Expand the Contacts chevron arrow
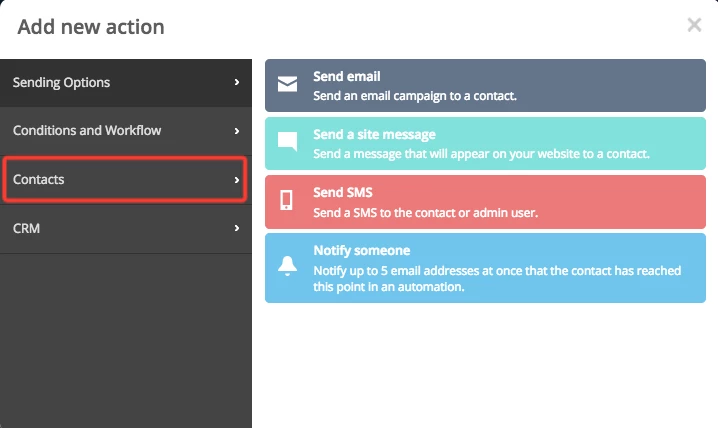This screenshot has width=718, height=428. [x=237, y=180]
